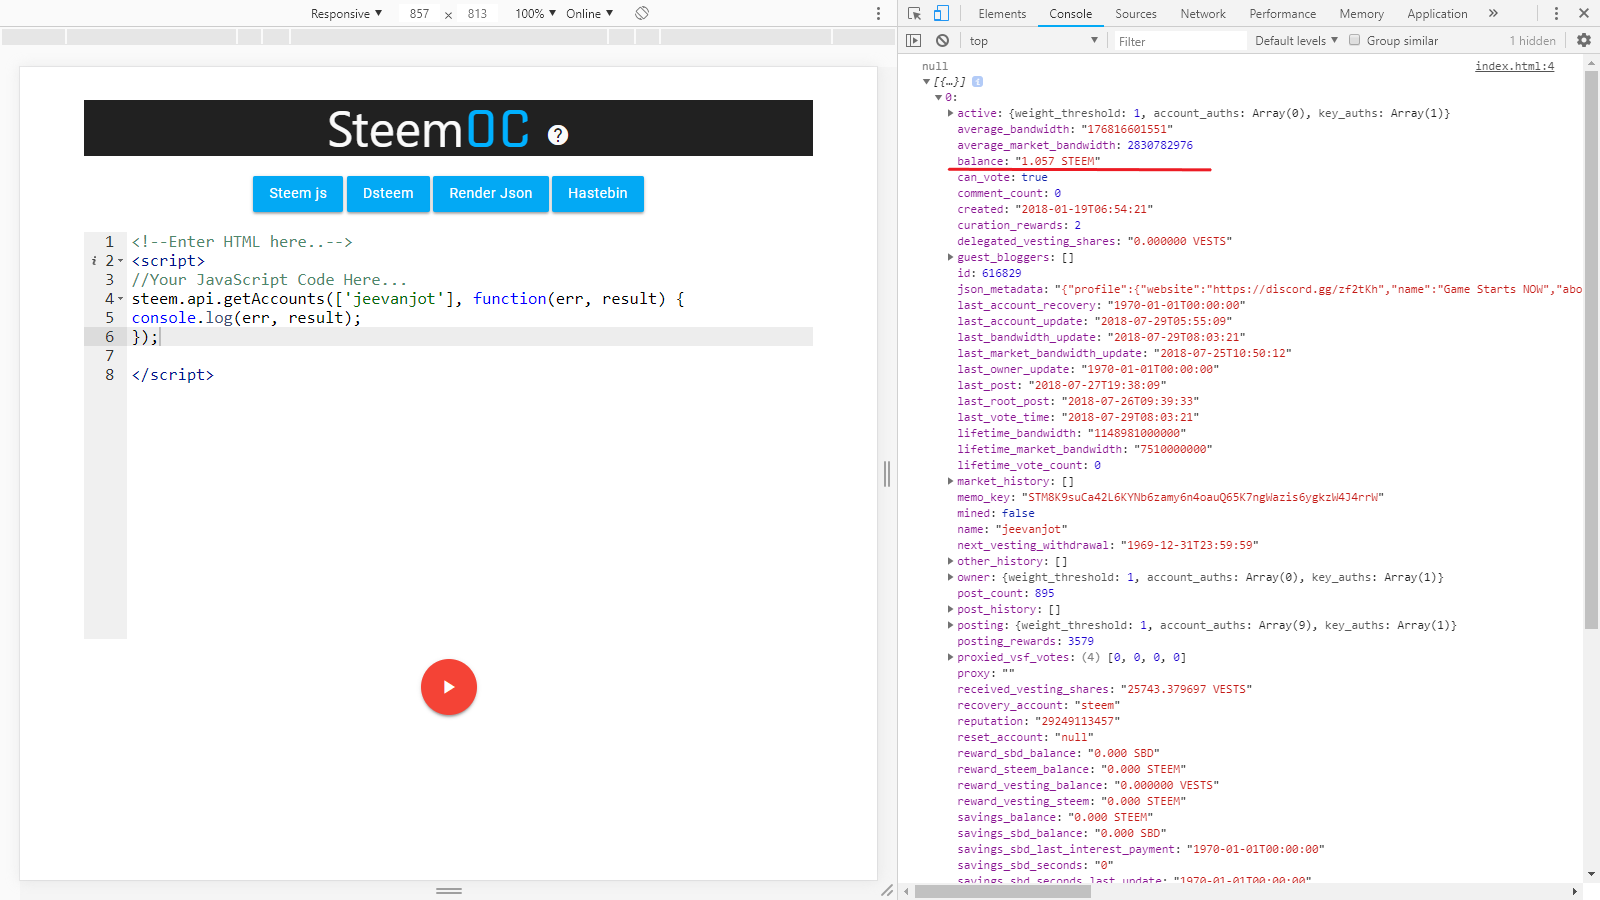Rotate the device viewport
Viewport: 1600px width, 900px height.
(x=642, y=13)
